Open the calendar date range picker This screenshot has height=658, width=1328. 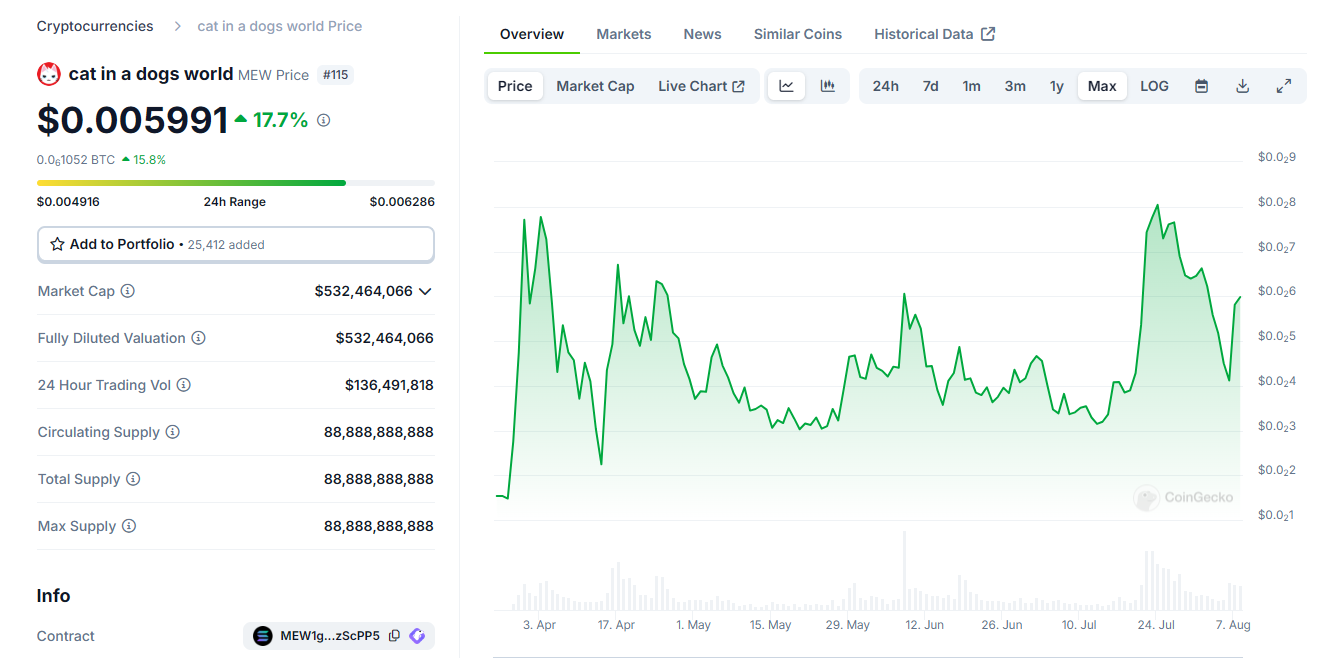click(1201, 86)
